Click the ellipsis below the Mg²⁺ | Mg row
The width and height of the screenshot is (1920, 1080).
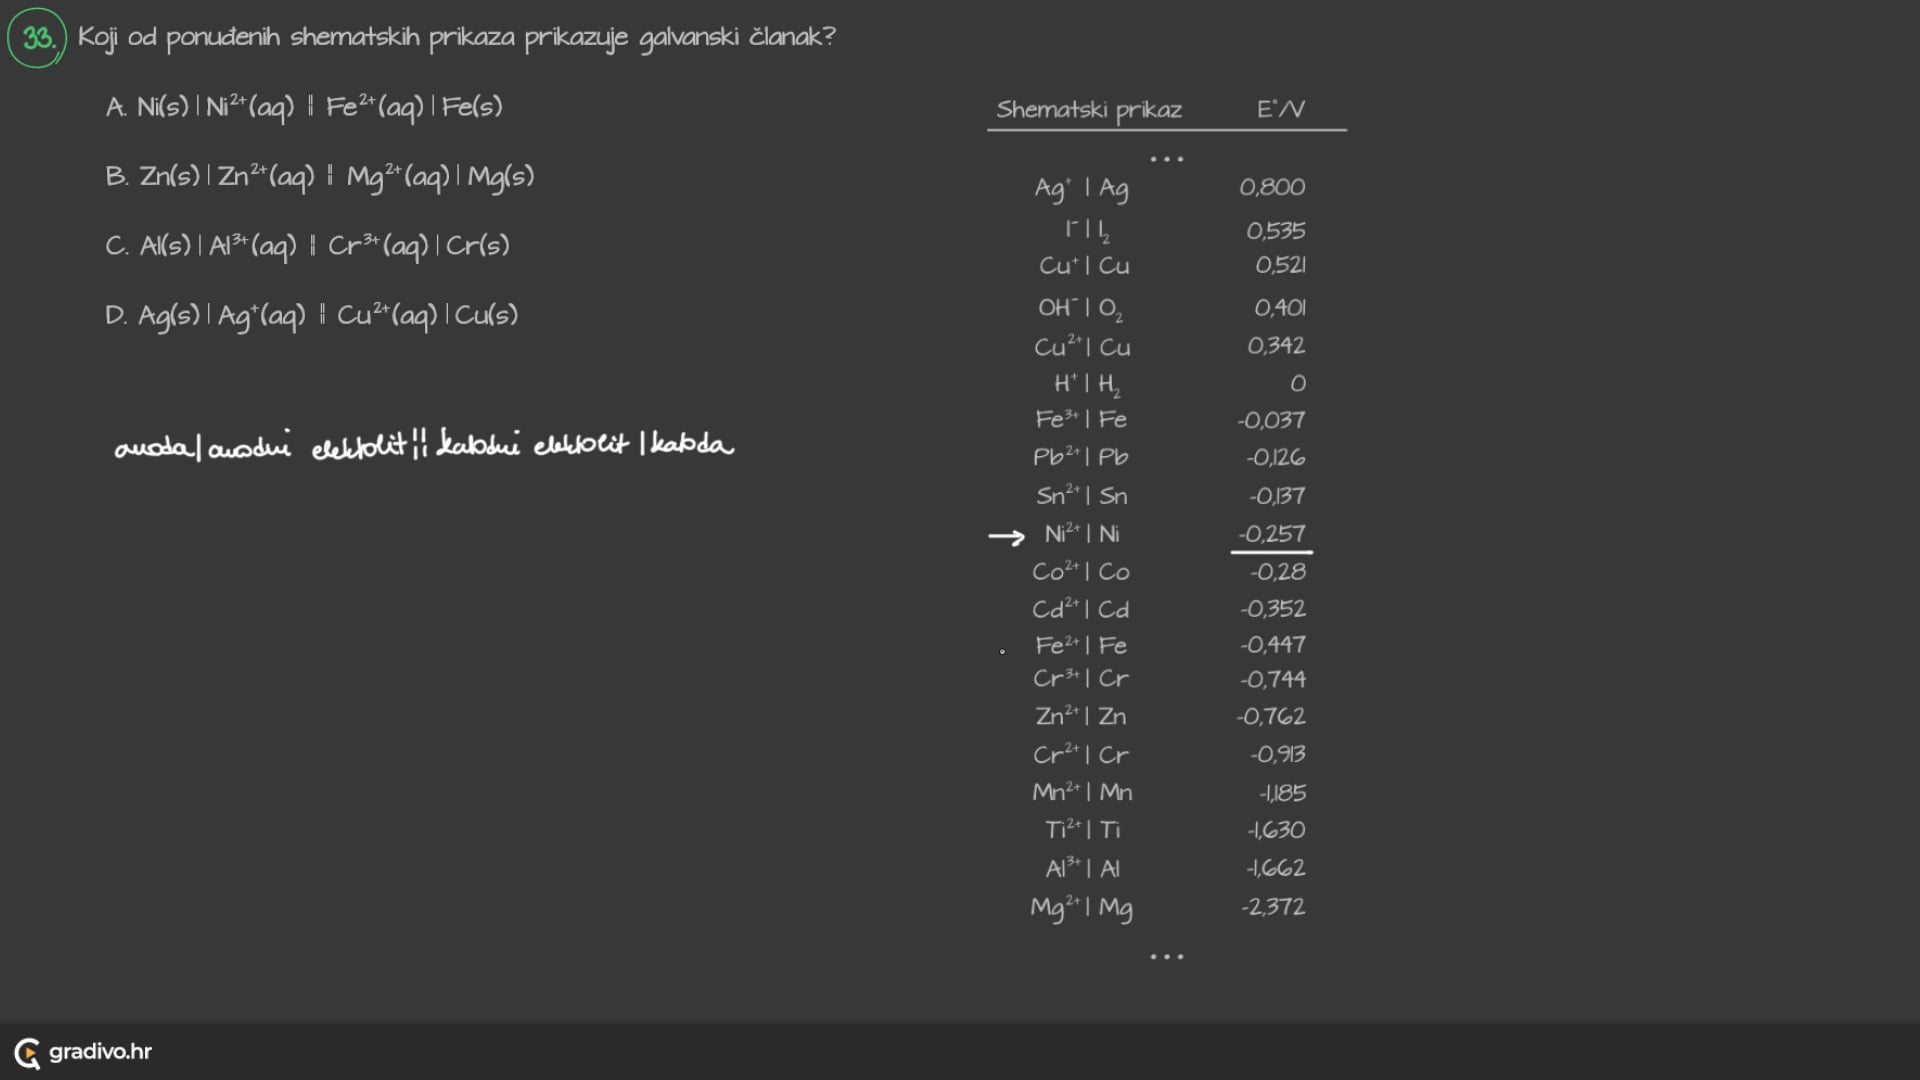pos(1166,957)
